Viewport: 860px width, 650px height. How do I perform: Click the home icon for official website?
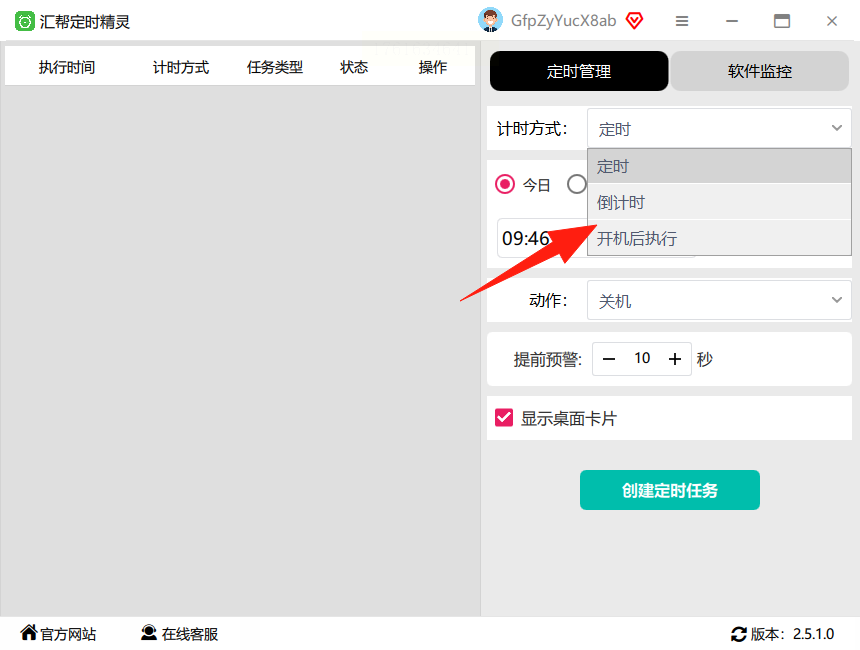pos(29,632)
